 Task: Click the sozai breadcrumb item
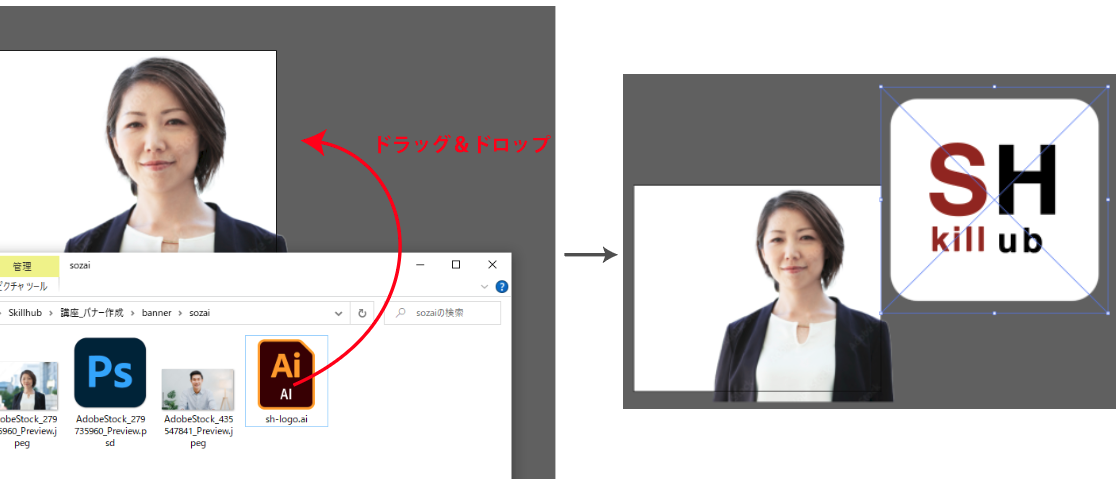(199, 312)
